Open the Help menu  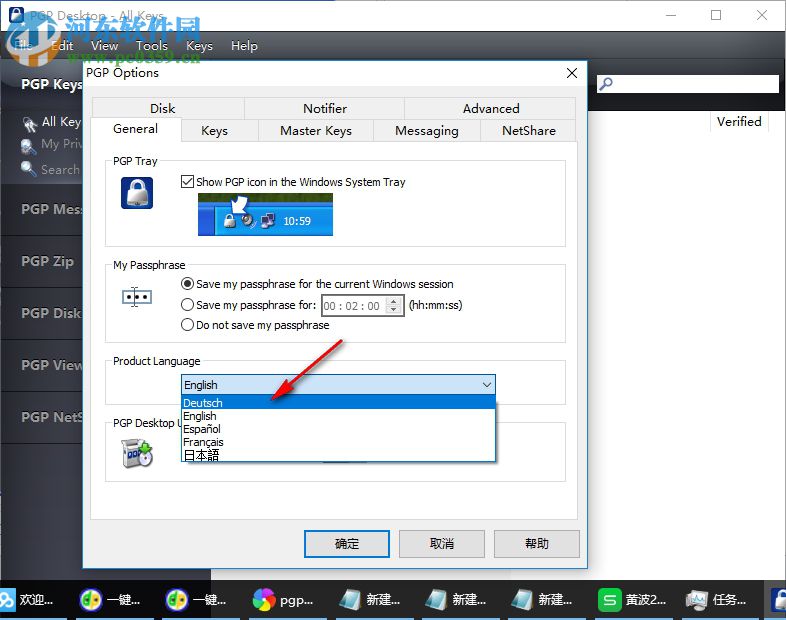(x=244, y=46)
